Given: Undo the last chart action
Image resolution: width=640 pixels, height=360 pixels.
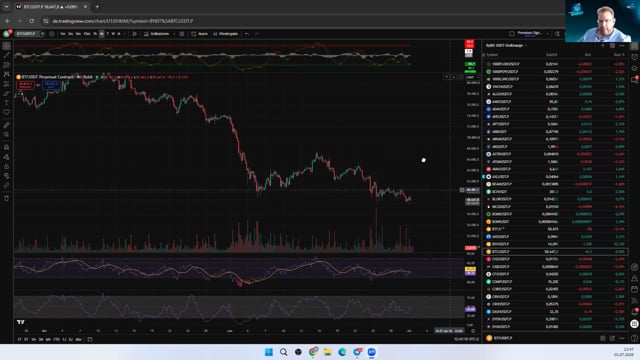Looking at the screenshot, I should coord(247,34).
